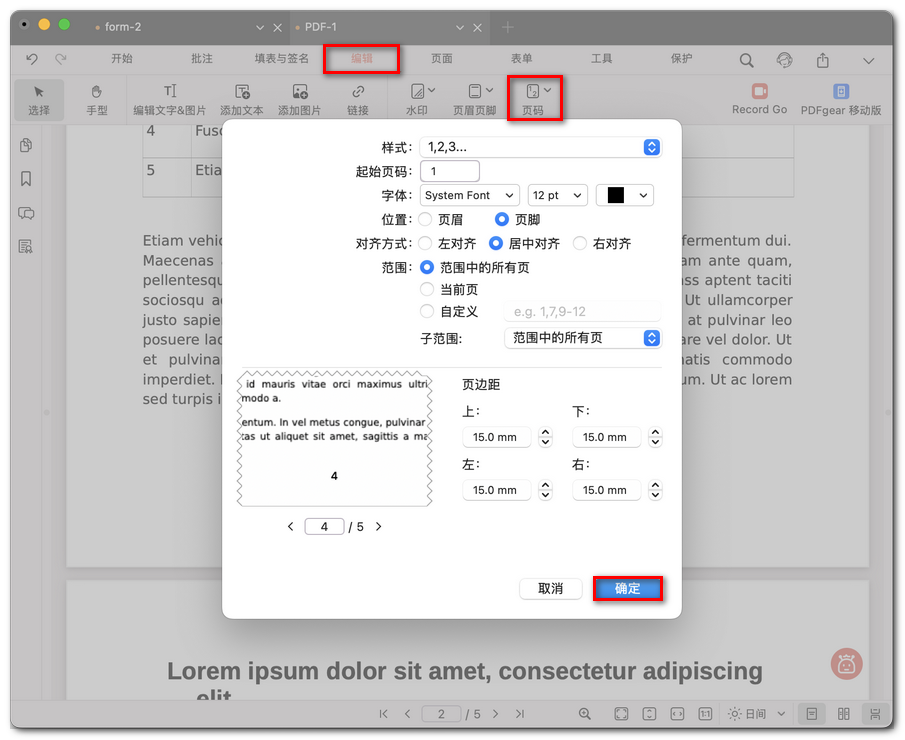Click the 取消 cancel button
This screenshot has height=740, width=905.
tap(551, 588)
